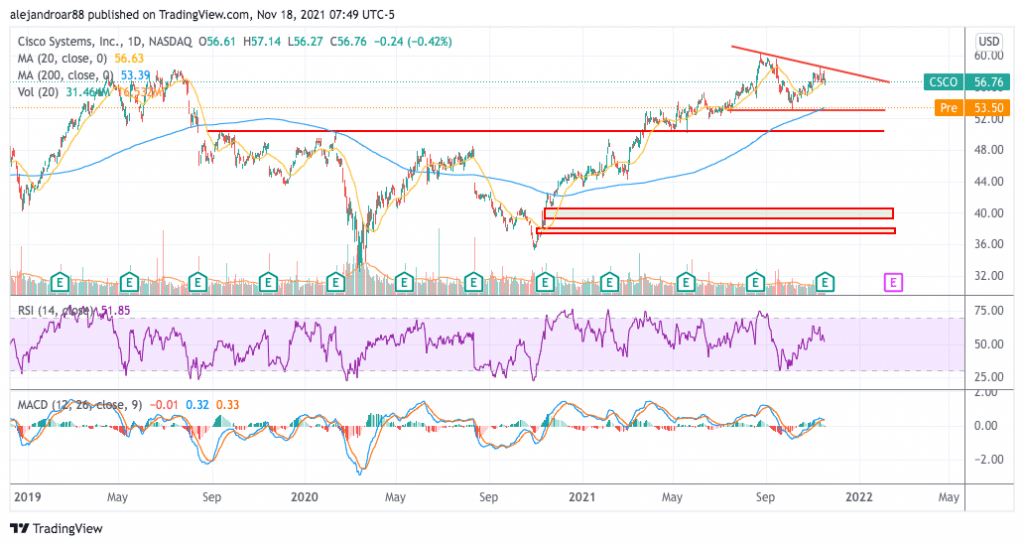
Task: Click the February 2019 earnings E marker
Action: point(60,282)
